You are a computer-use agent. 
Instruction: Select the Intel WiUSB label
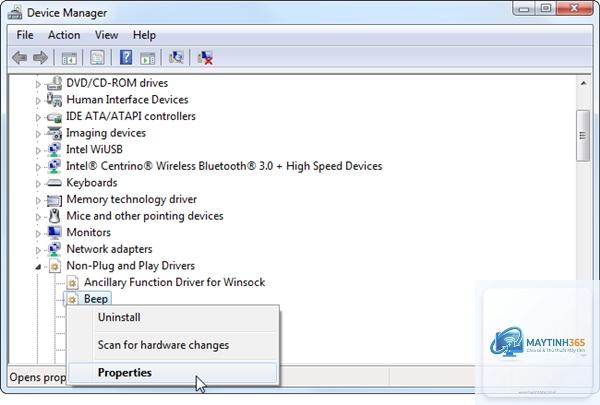[x=95, y=149]
